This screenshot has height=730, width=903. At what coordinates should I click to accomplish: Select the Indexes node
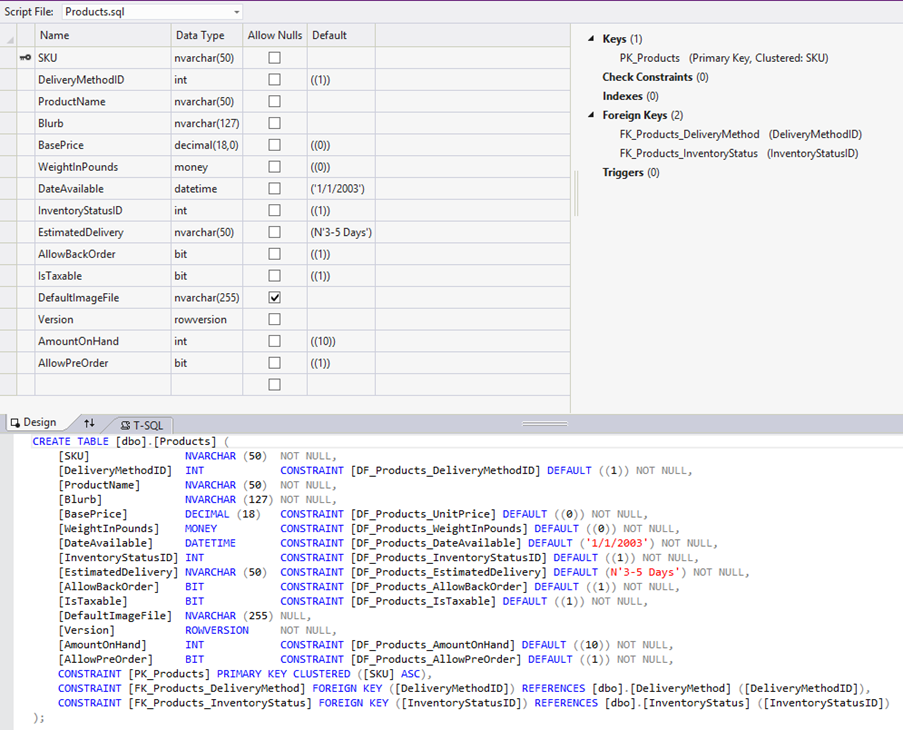click(631, 96)
